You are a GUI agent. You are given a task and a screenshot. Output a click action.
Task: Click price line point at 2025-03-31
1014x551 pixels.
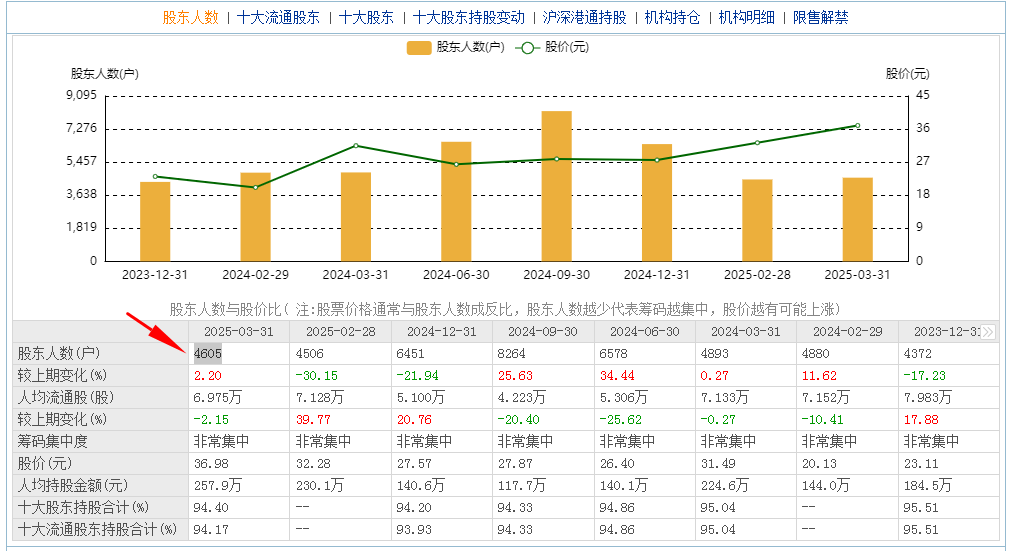click(858, 125)
